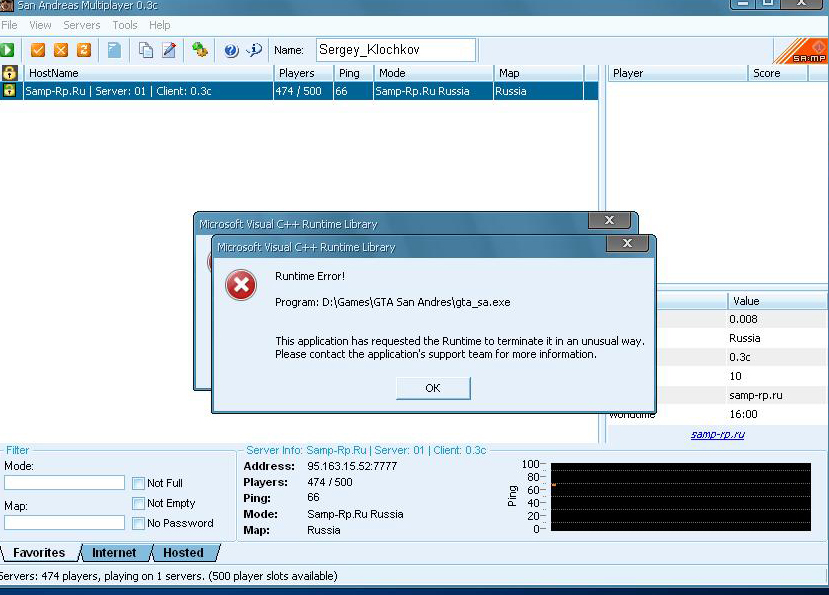Click the Copy Server Info icon
The height and width of the screenshot is (595, 829).
(145, 50)
